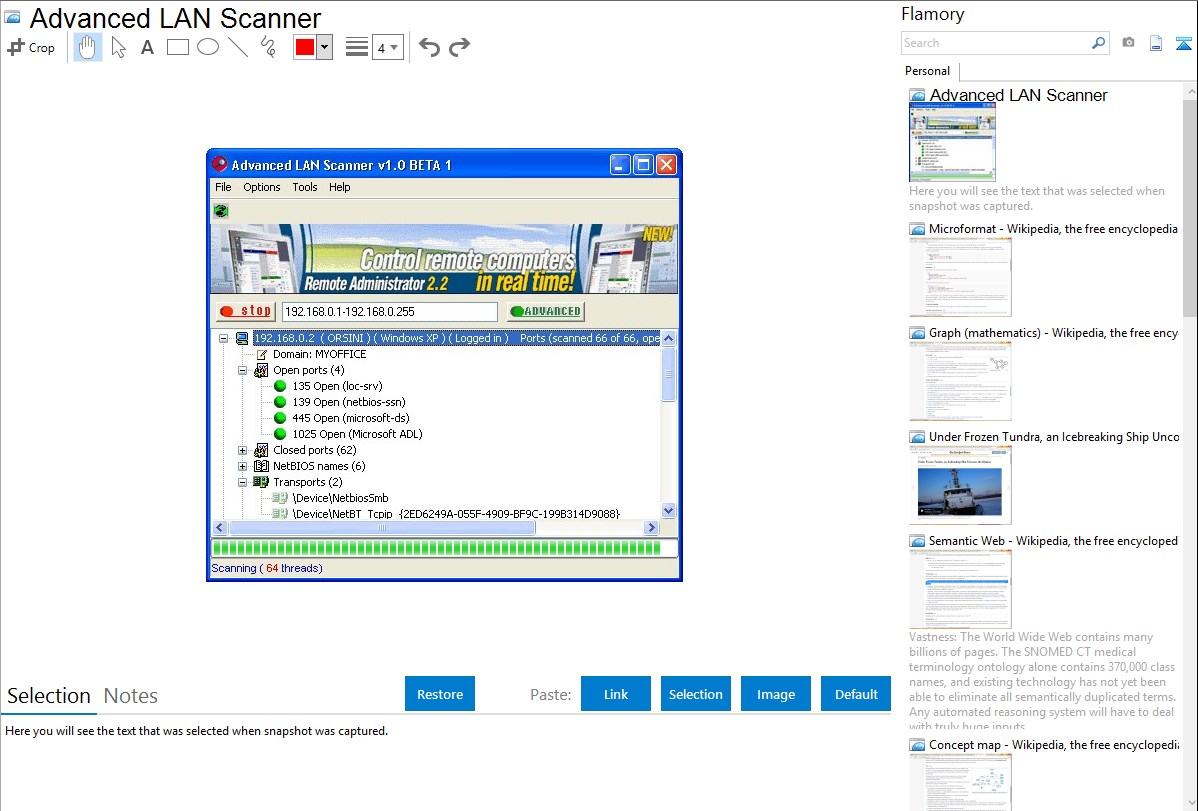Select port 445 Open (microsoft-ds)
The image size is (1198, 811).
coord(351,418)
